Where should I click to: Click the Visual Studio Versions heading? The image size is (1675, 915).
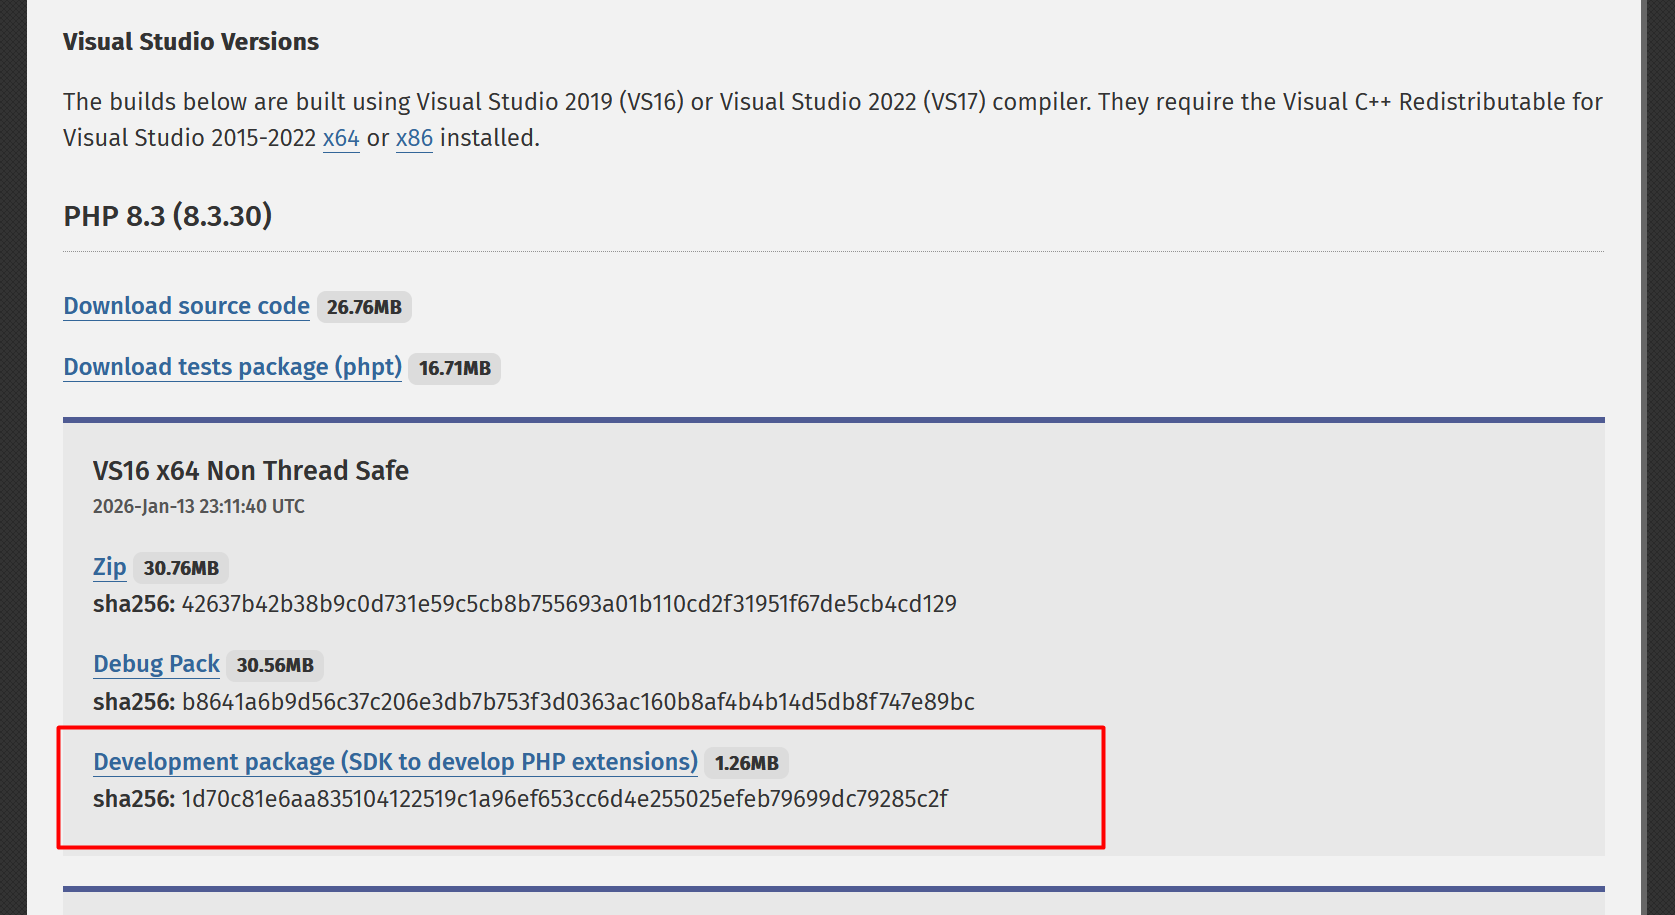click(191, 42)
